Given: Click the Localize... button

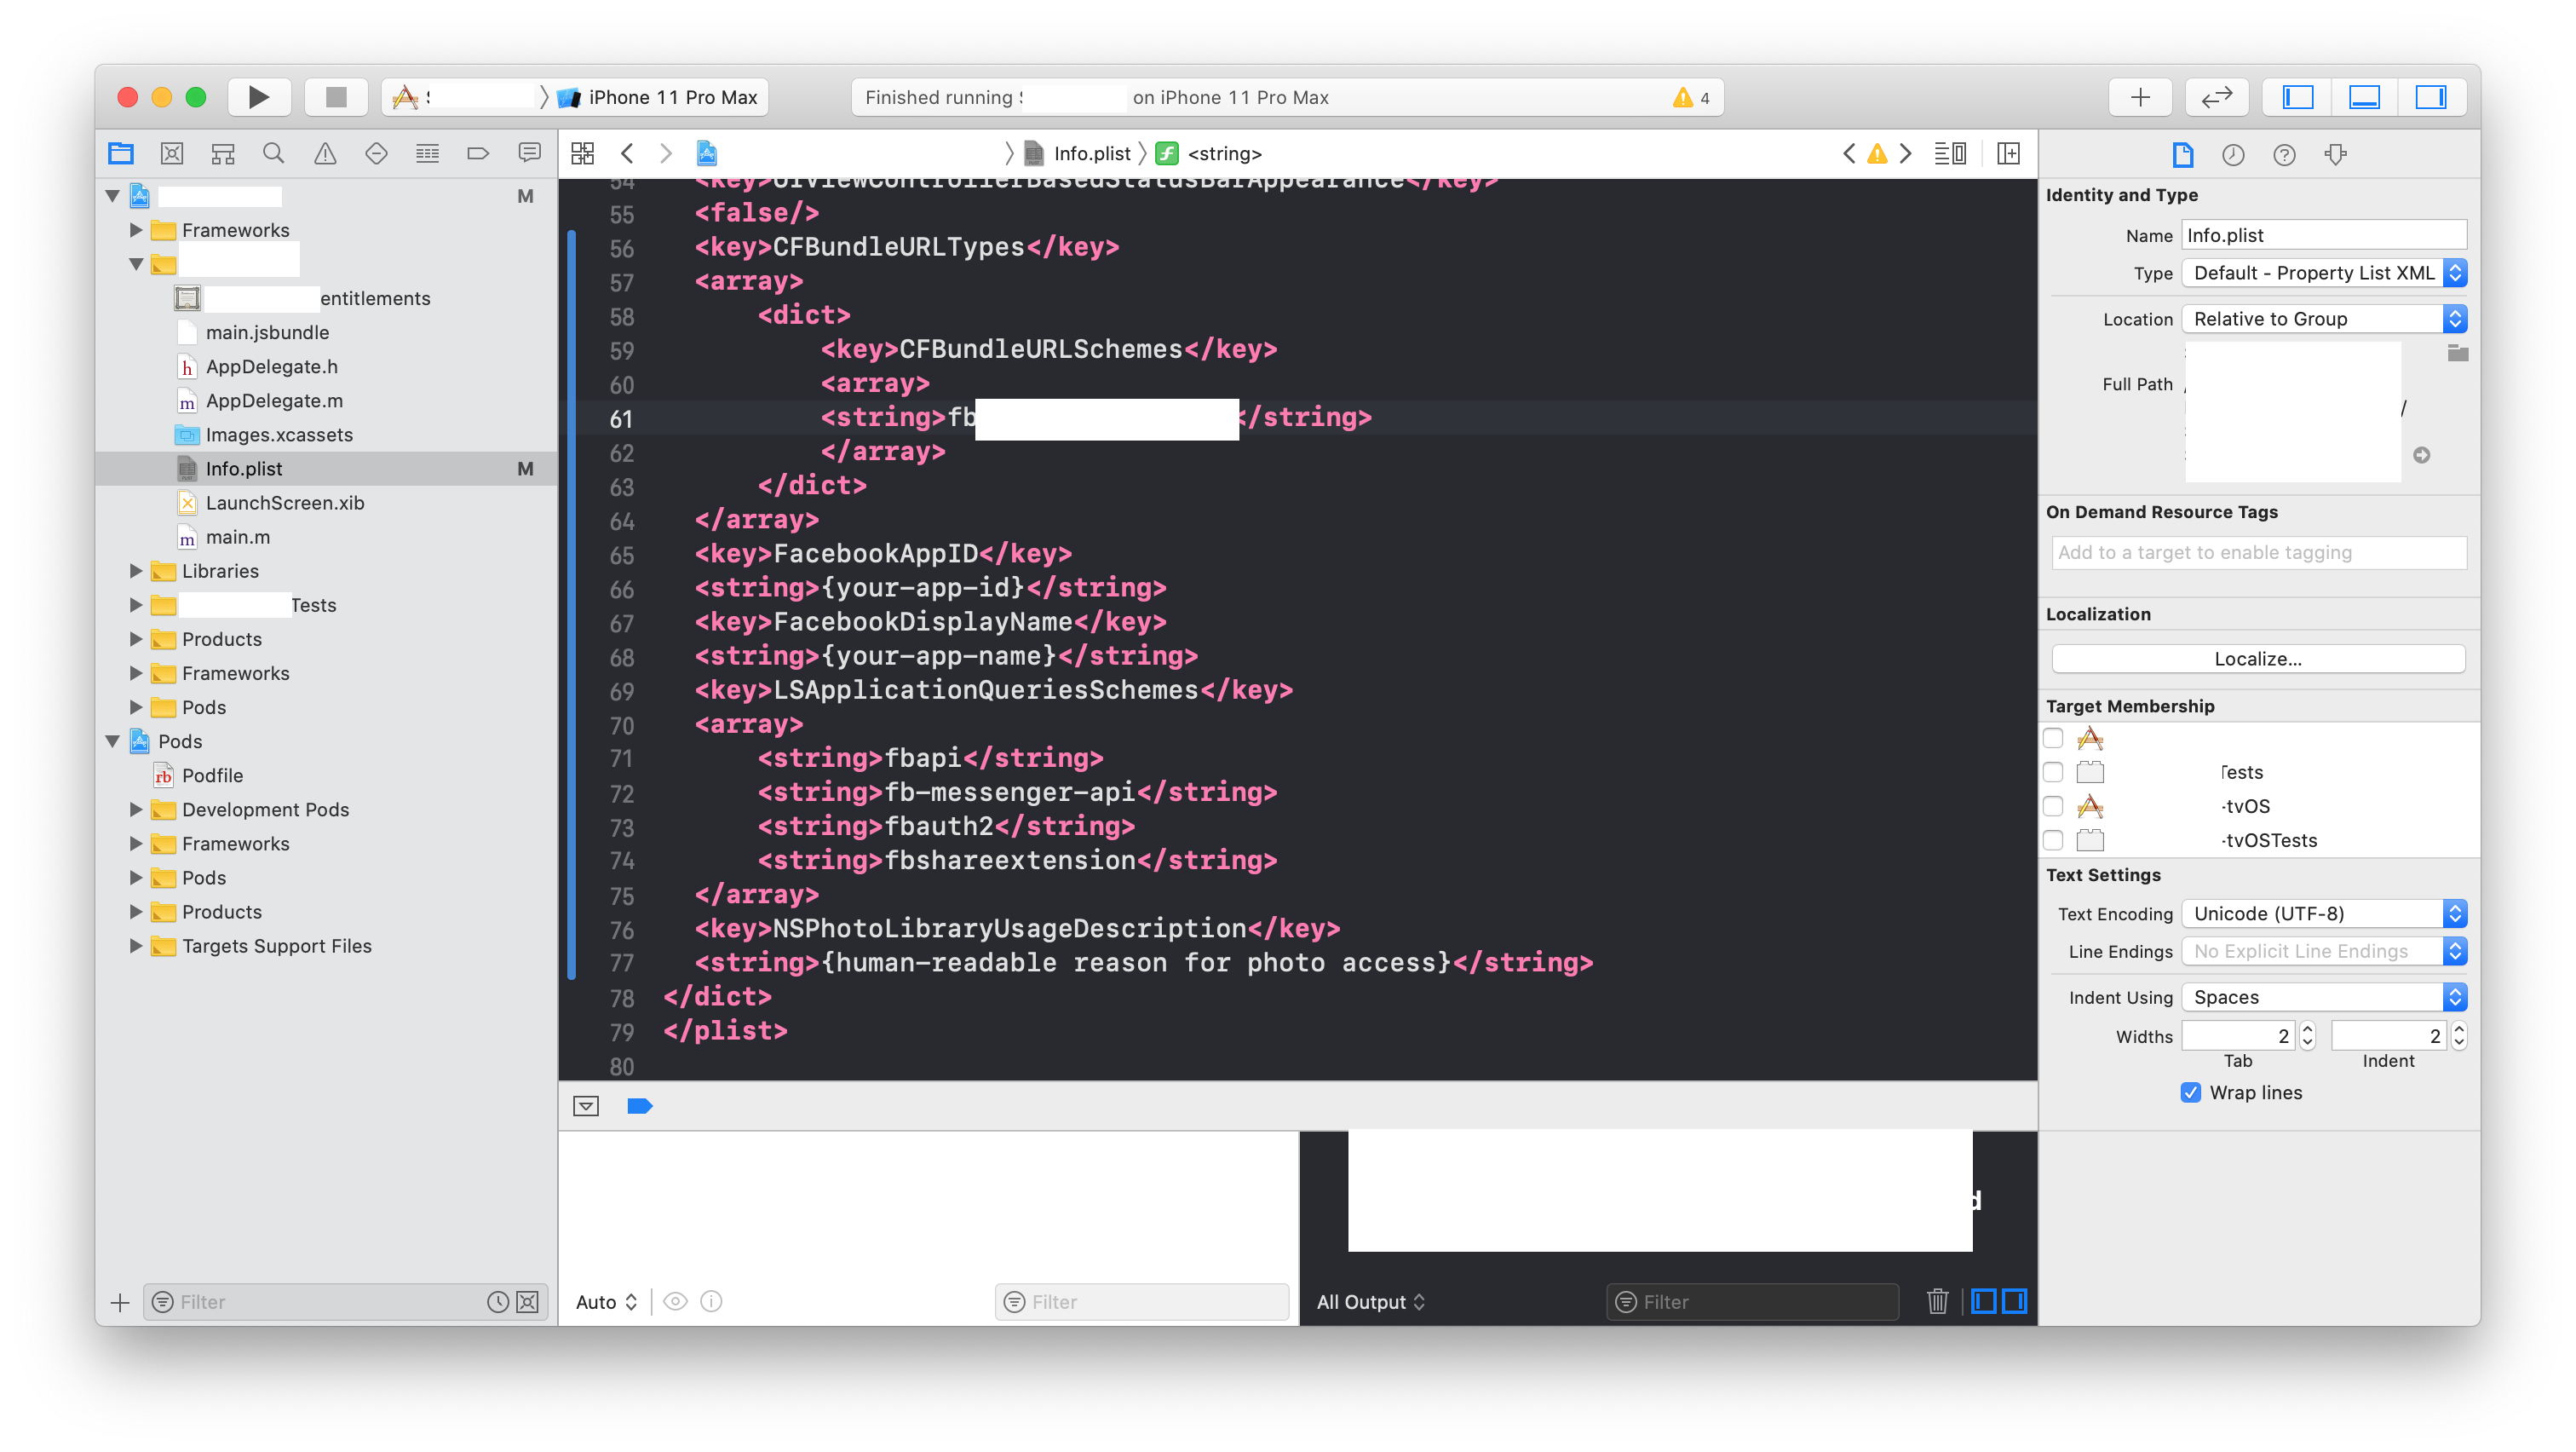Looking at the screenshot, I should coord(2257,659).
